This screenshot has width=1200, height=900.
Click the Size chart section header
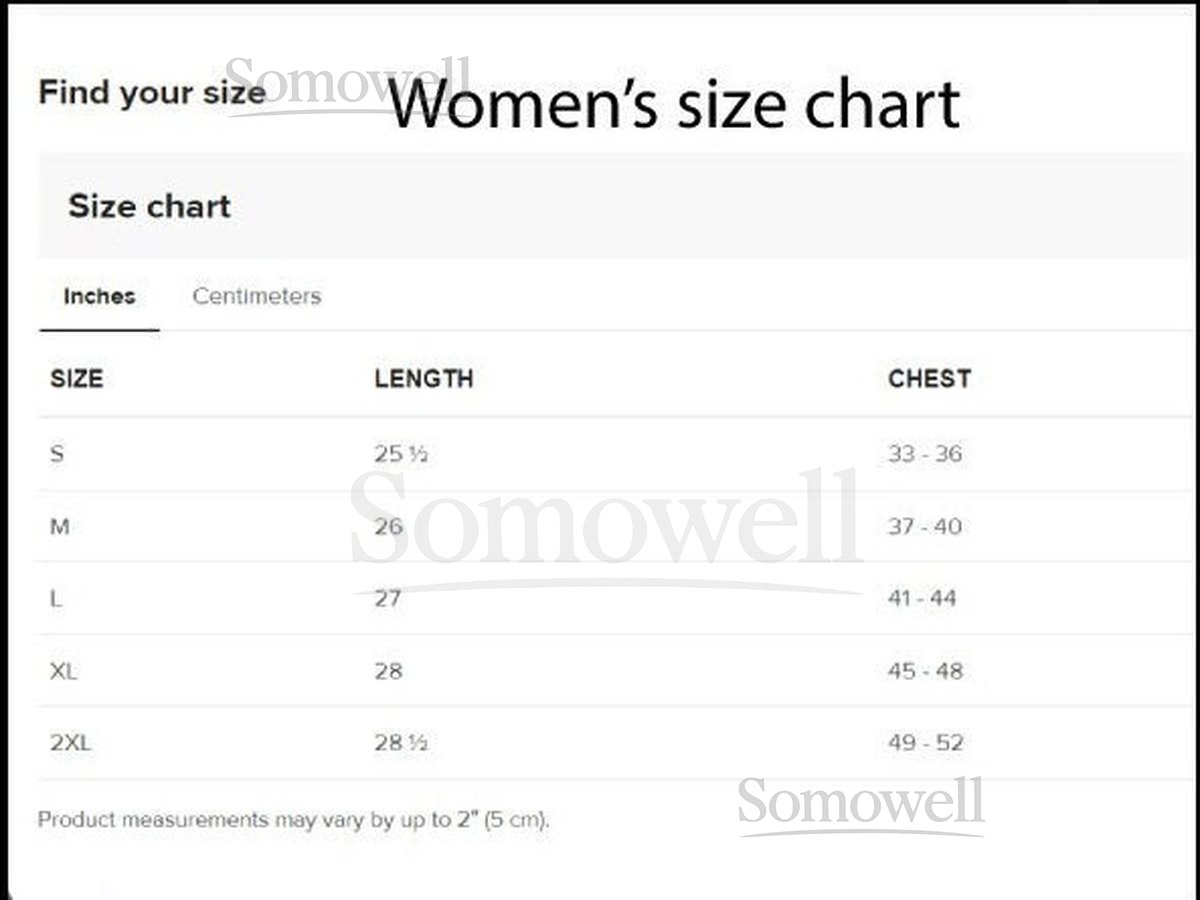pyautogui.click(x=150, y=206)
